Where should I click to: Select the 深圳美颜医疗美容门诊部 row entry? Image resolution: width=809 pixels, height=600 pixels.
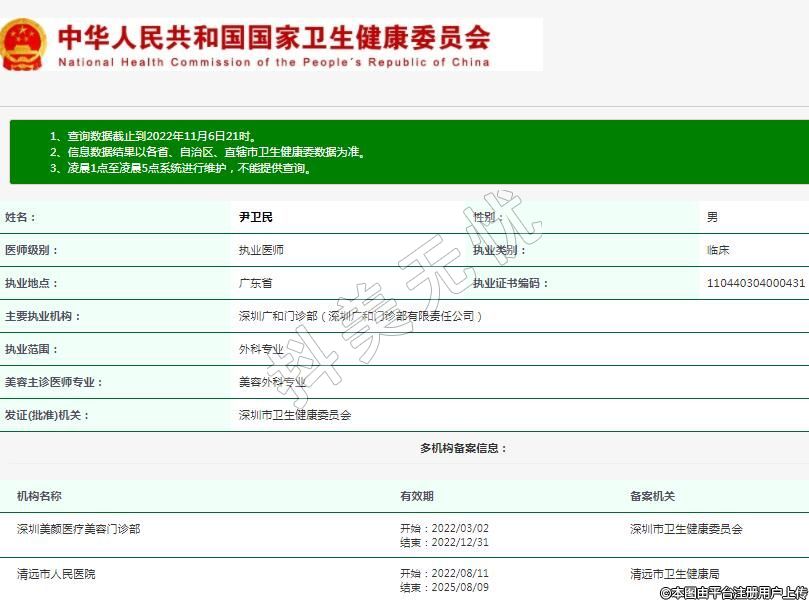tap(78, 529)
